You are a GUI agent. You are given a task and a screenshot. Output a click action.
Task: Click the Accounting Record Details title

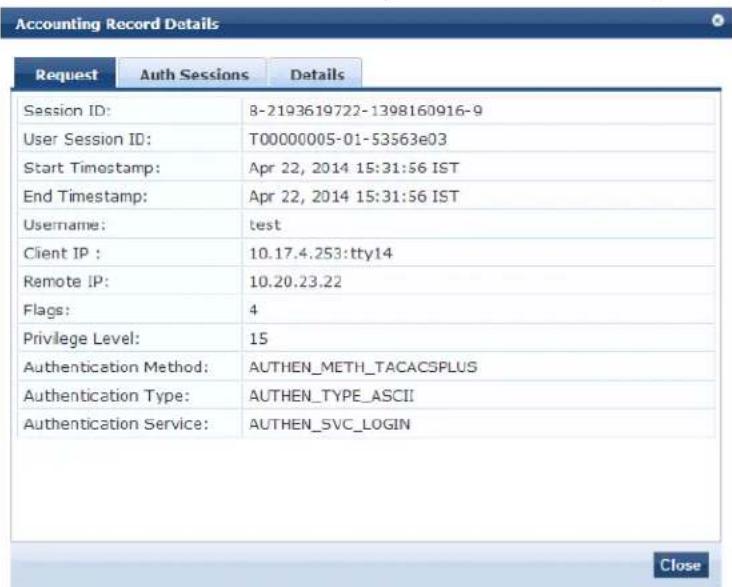coord(117,24)
